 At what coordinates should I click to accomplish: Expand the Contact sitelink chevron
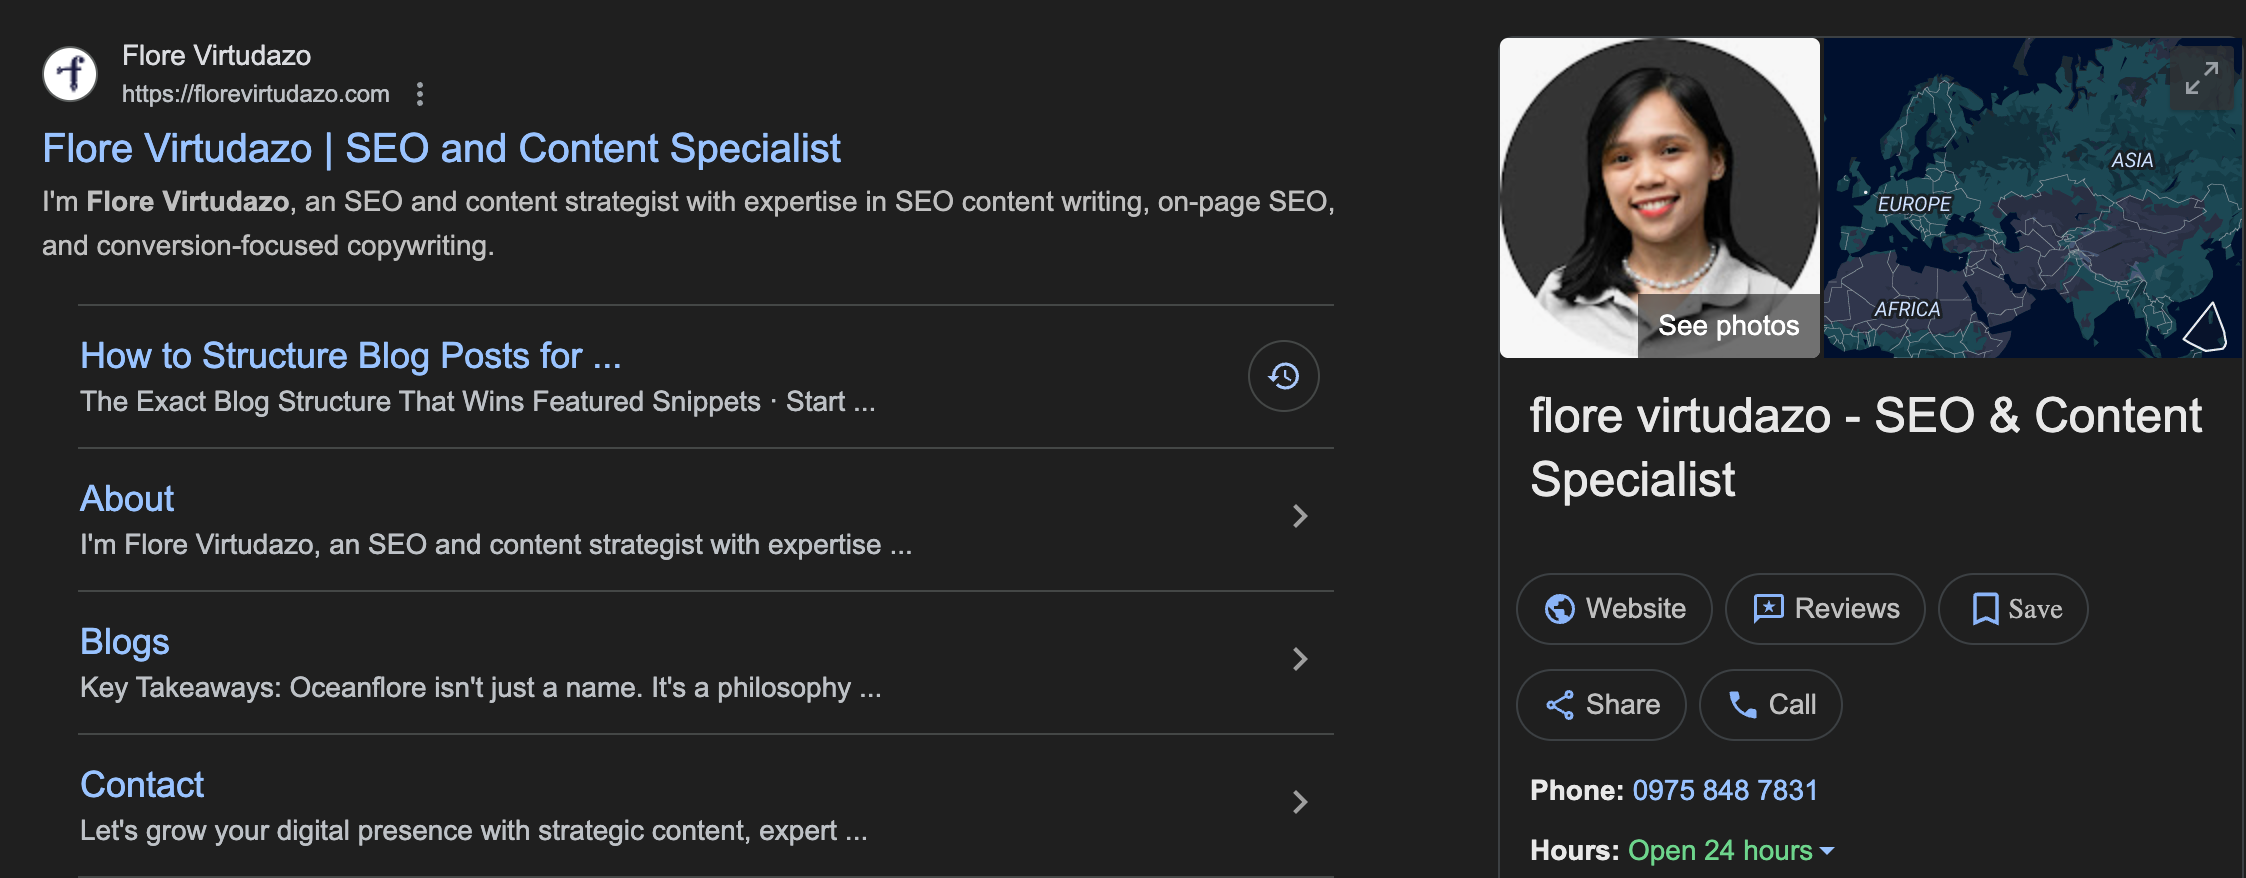click(x=1299, y=802)
